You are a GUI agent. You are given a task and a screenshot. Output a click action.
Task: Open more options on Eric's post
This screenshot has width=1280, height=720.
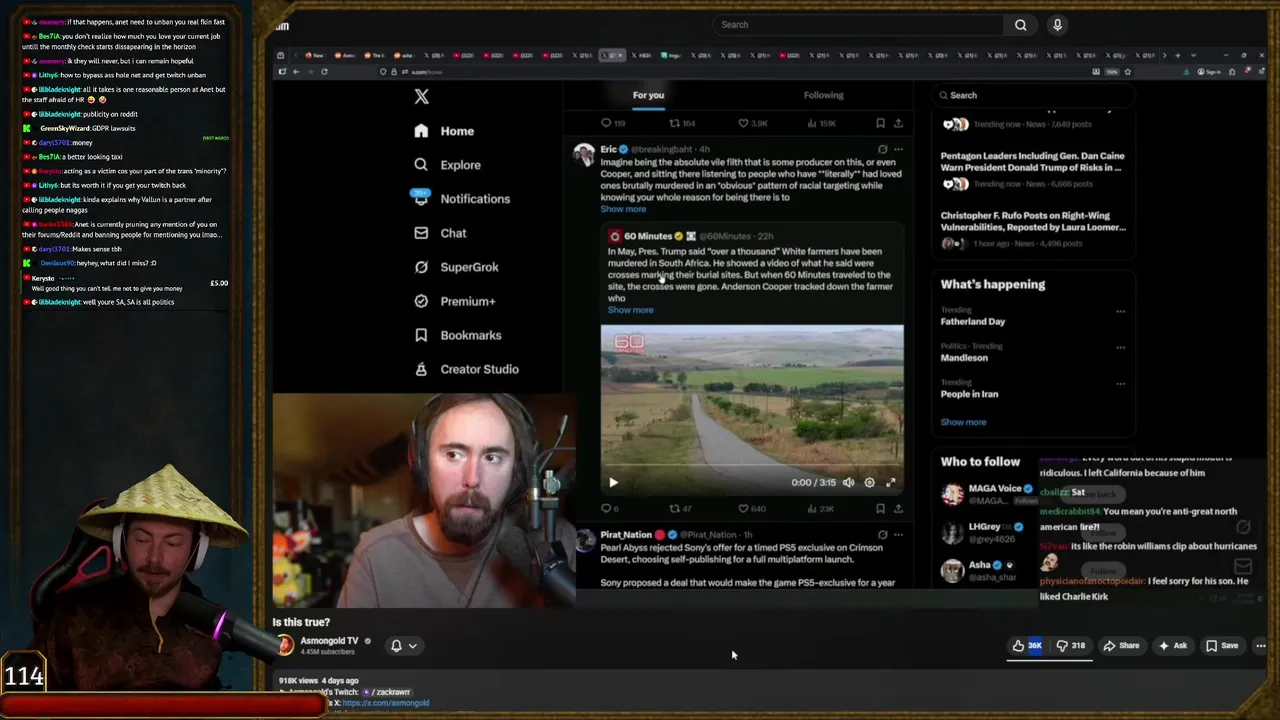tap(898, 149)
